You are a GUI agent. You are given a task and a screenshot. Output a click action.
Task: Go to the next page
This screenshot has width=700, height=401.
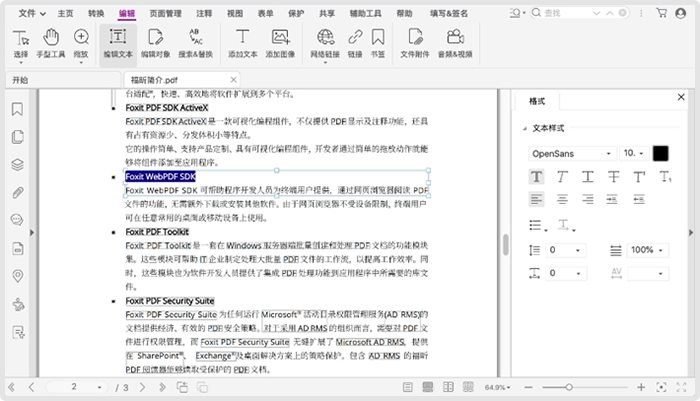point(142,387)
